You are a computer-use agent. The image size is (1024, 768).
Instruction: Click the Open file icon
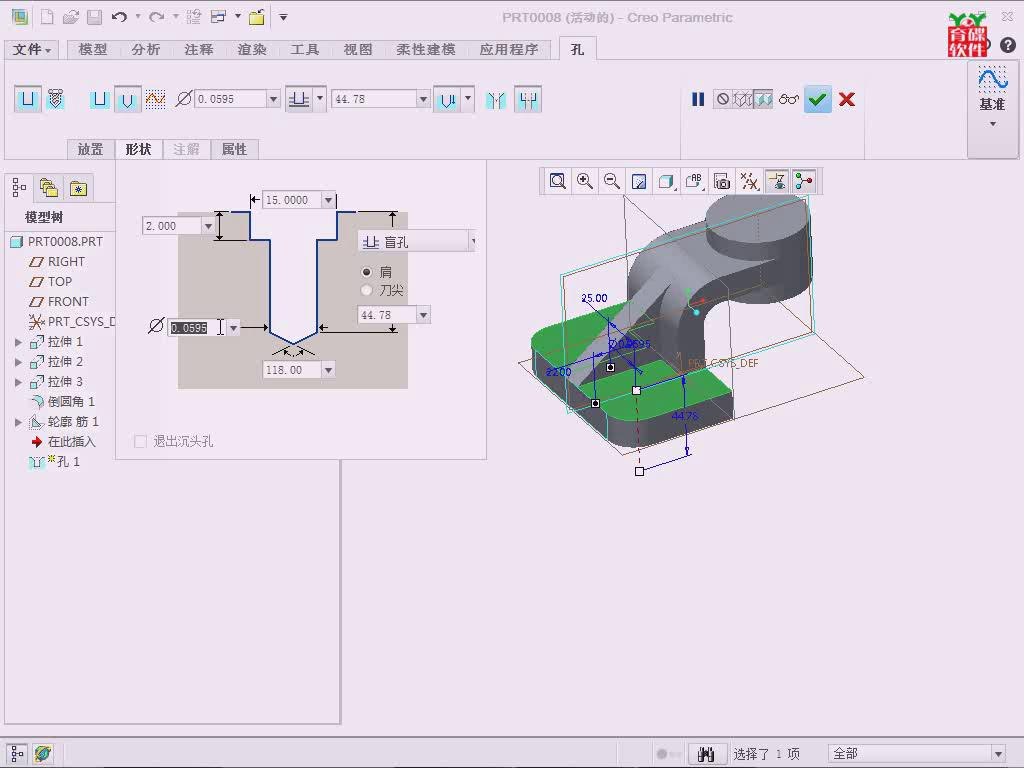71,17
